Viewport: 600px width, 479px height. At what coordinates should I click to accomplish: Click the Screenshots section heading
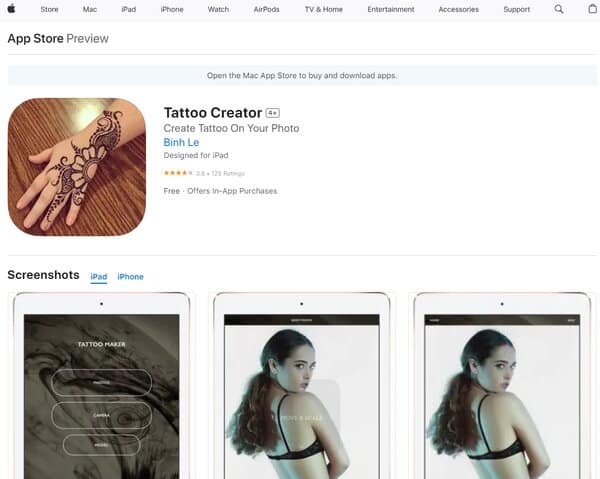pyautogui.click(x=44, y=275)
